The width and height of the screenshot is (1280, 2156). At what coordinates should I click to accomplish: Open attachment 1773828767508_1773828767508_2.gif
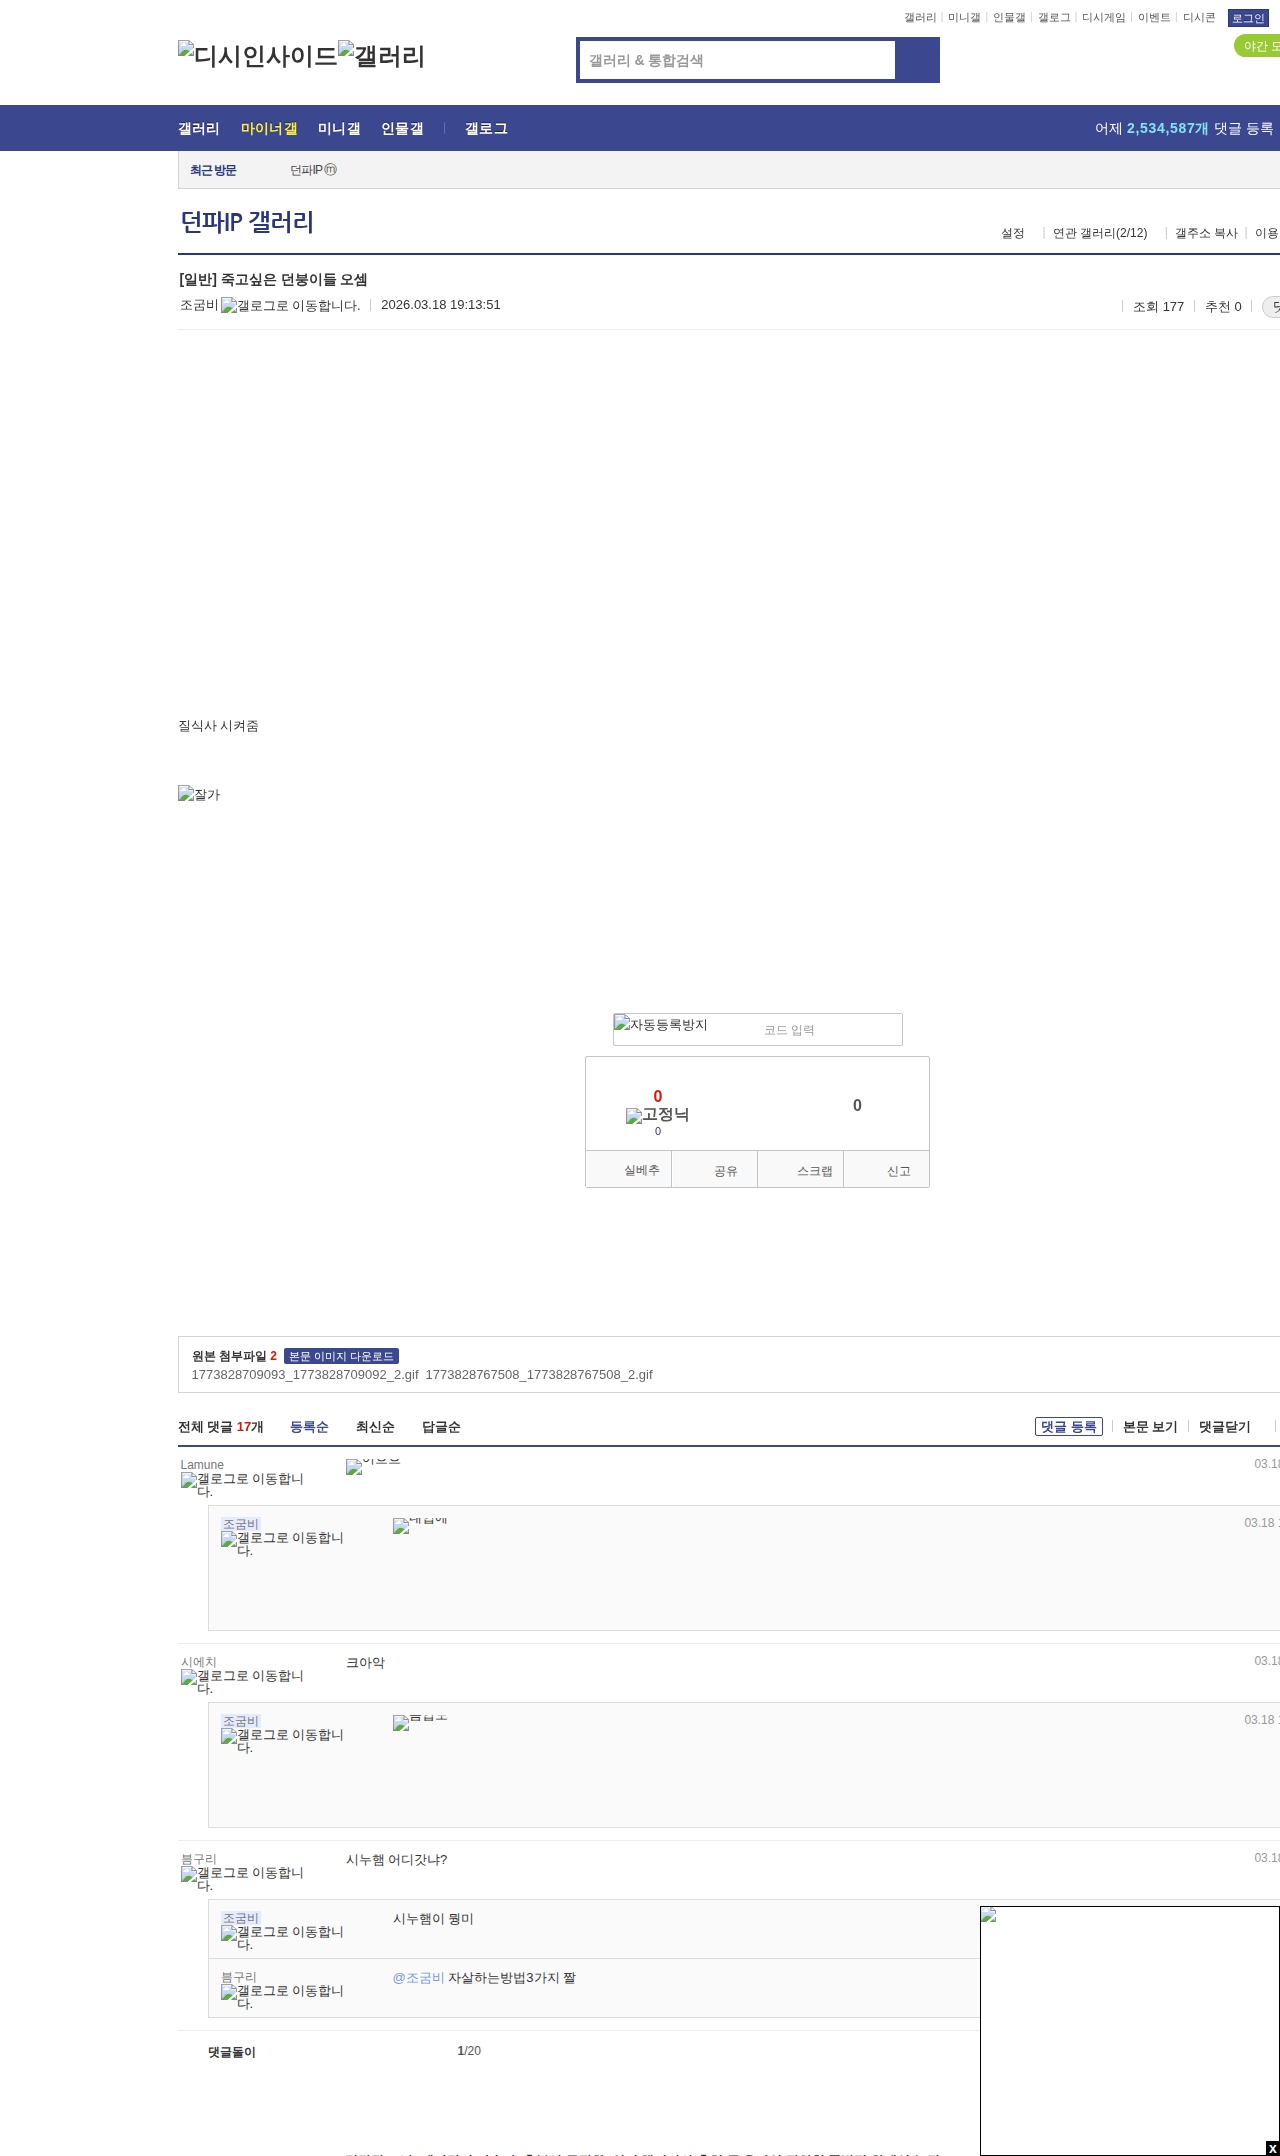539,1375
